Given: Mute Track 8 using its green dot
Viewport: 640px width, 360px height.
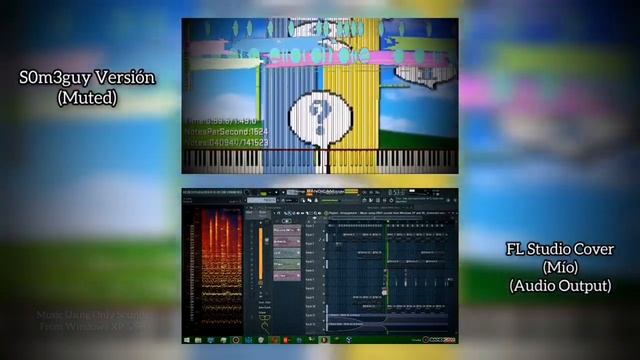Looking at the screenshot, I should 324,294.
